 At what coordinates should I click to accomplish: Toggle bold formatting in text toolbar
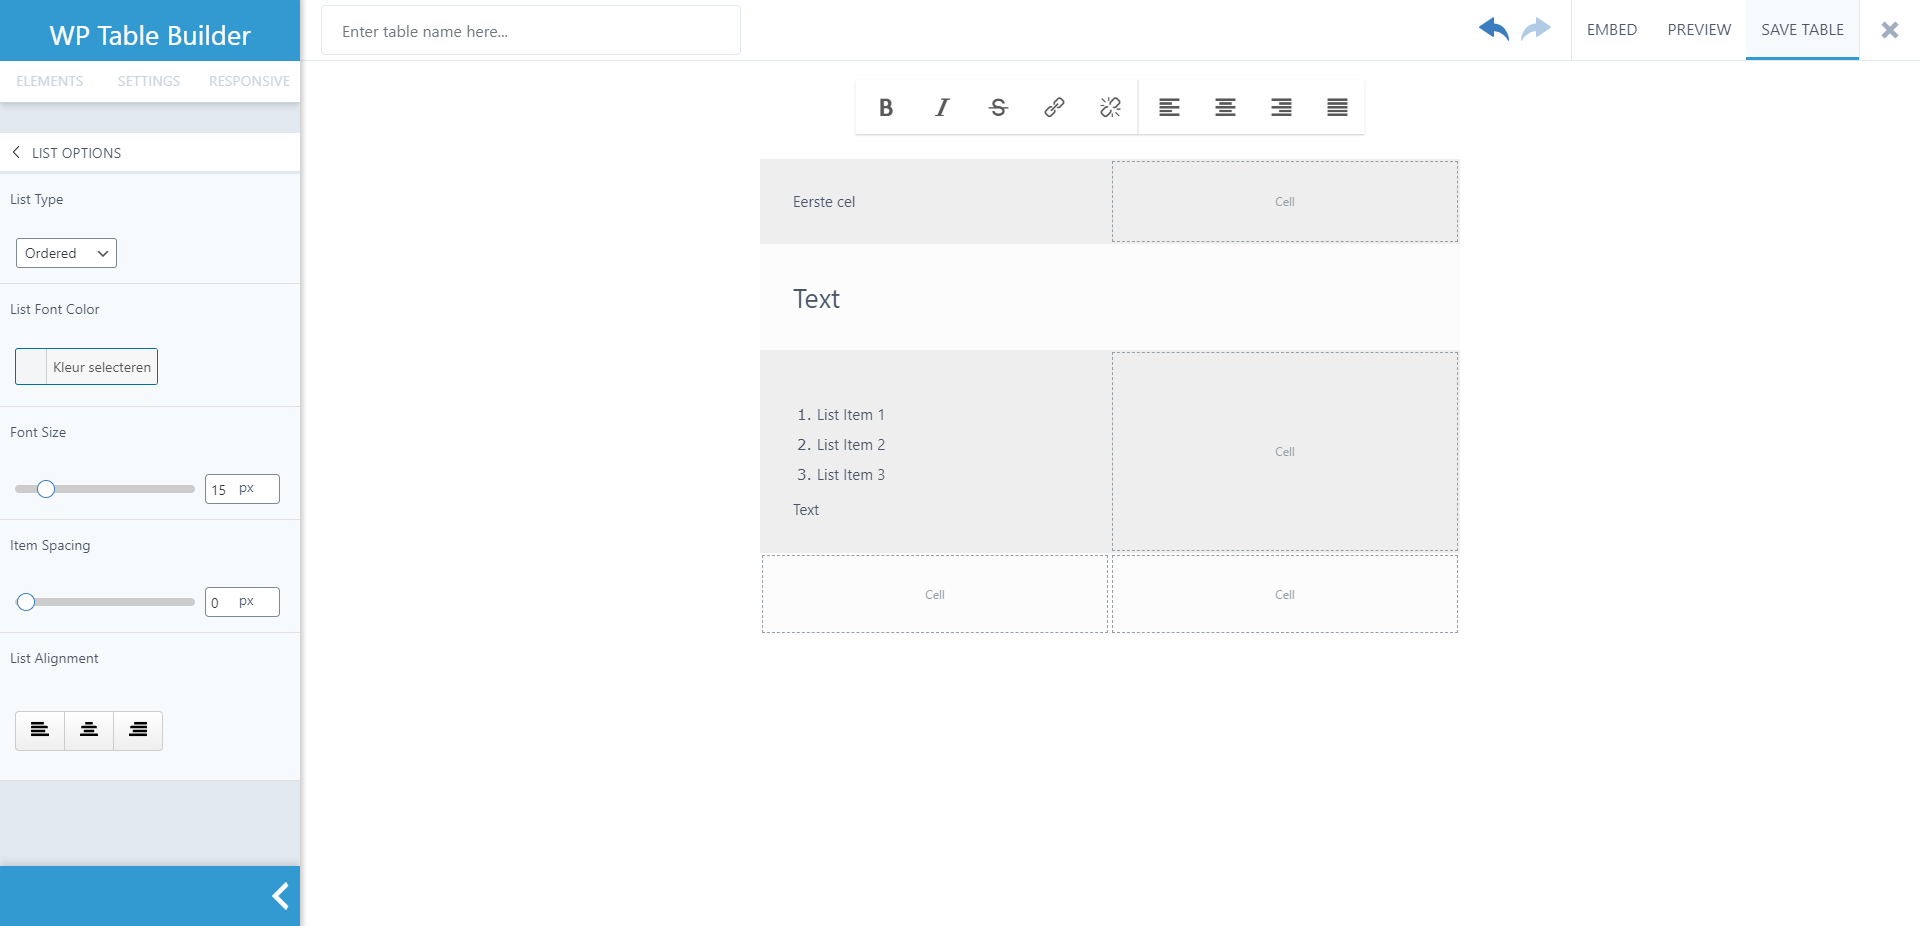point(885,107)
